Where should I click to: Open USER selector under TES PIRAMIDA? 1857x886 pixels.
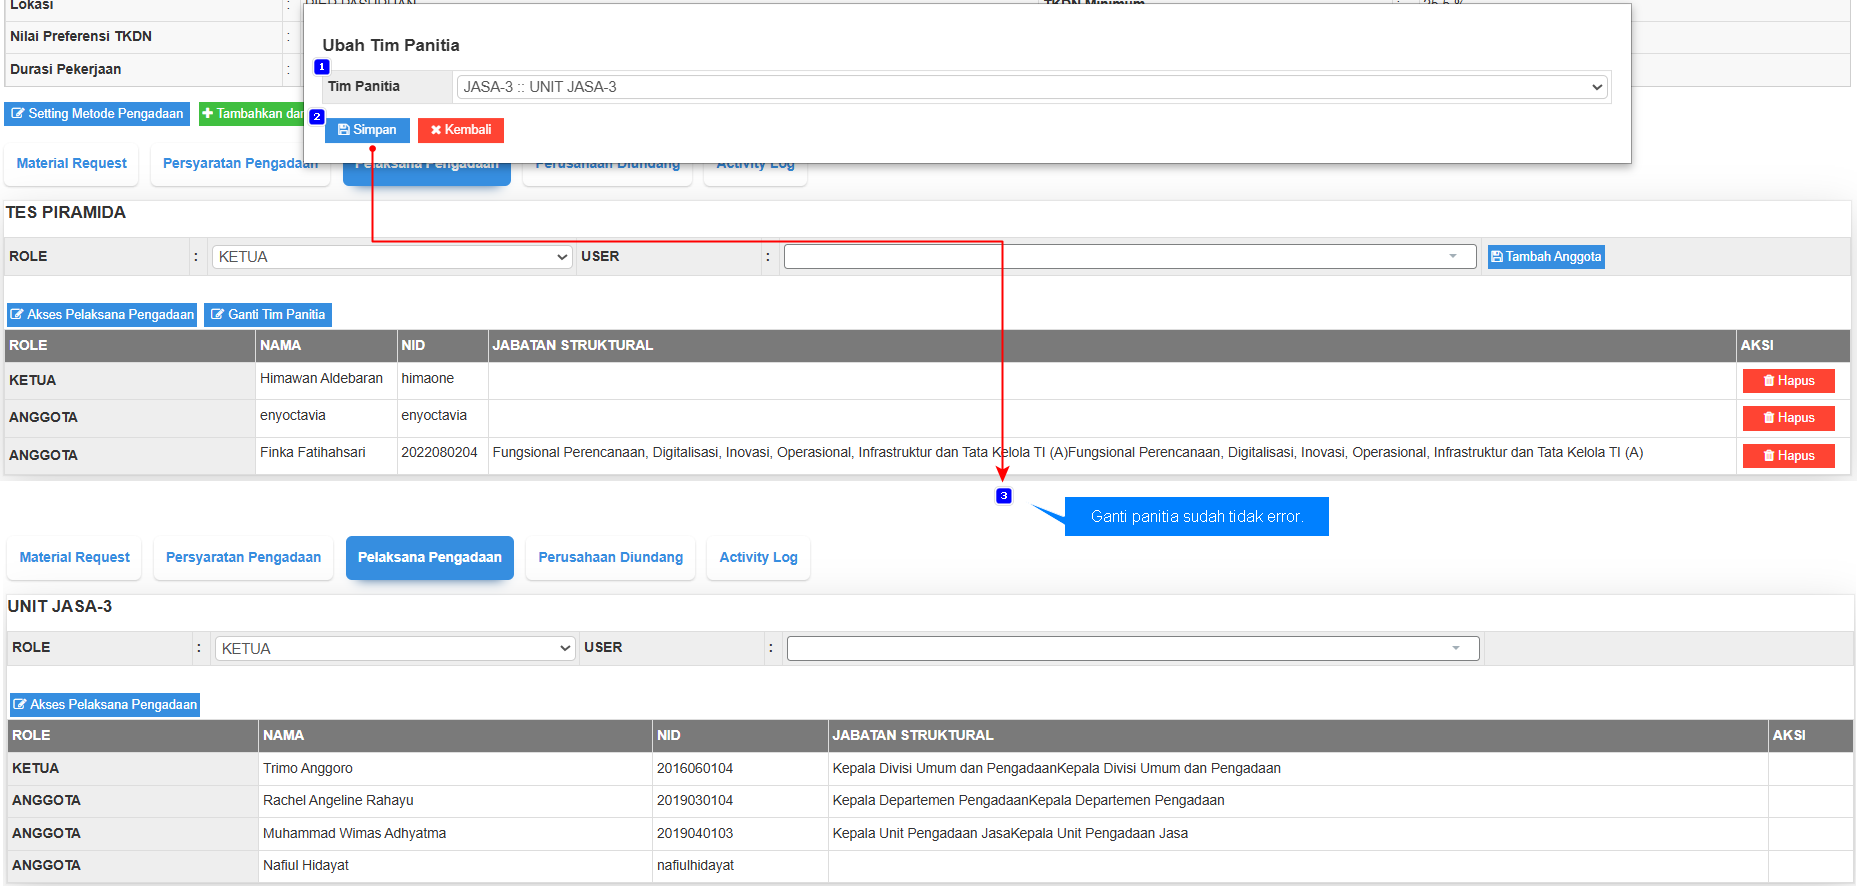pos(1129,257)
